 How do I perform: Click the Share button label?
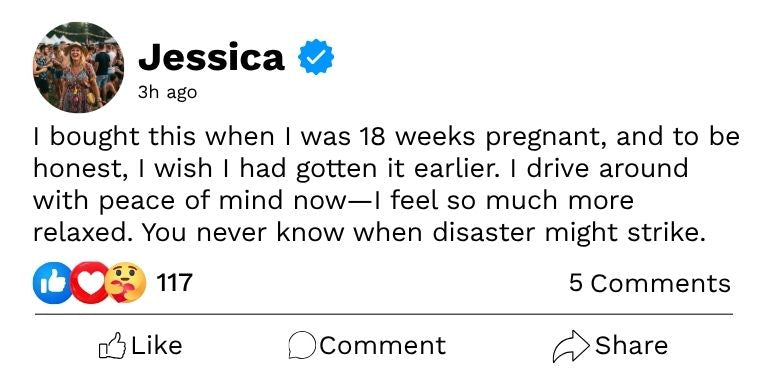tap(631, 345)
